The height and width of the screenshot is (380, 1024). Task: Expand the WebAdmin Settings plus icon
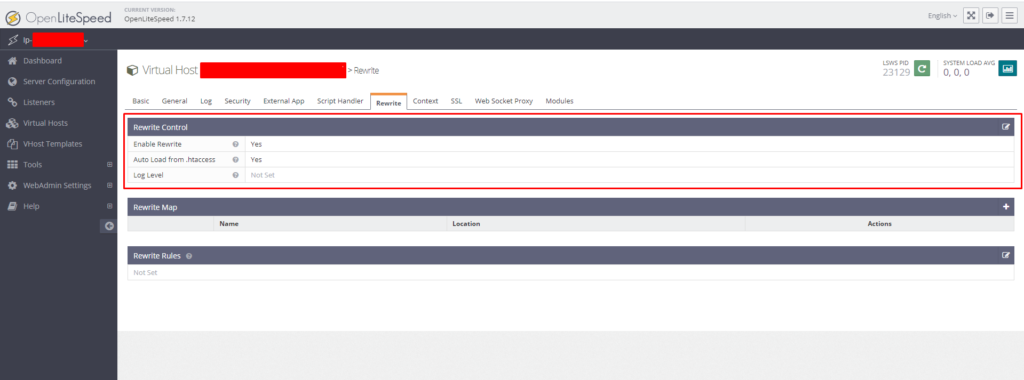(110, 185)
